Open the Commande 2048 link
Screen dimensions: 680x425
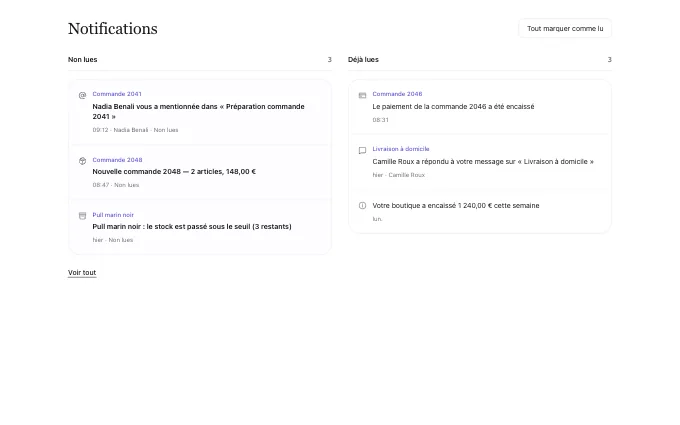coord(117,160)
